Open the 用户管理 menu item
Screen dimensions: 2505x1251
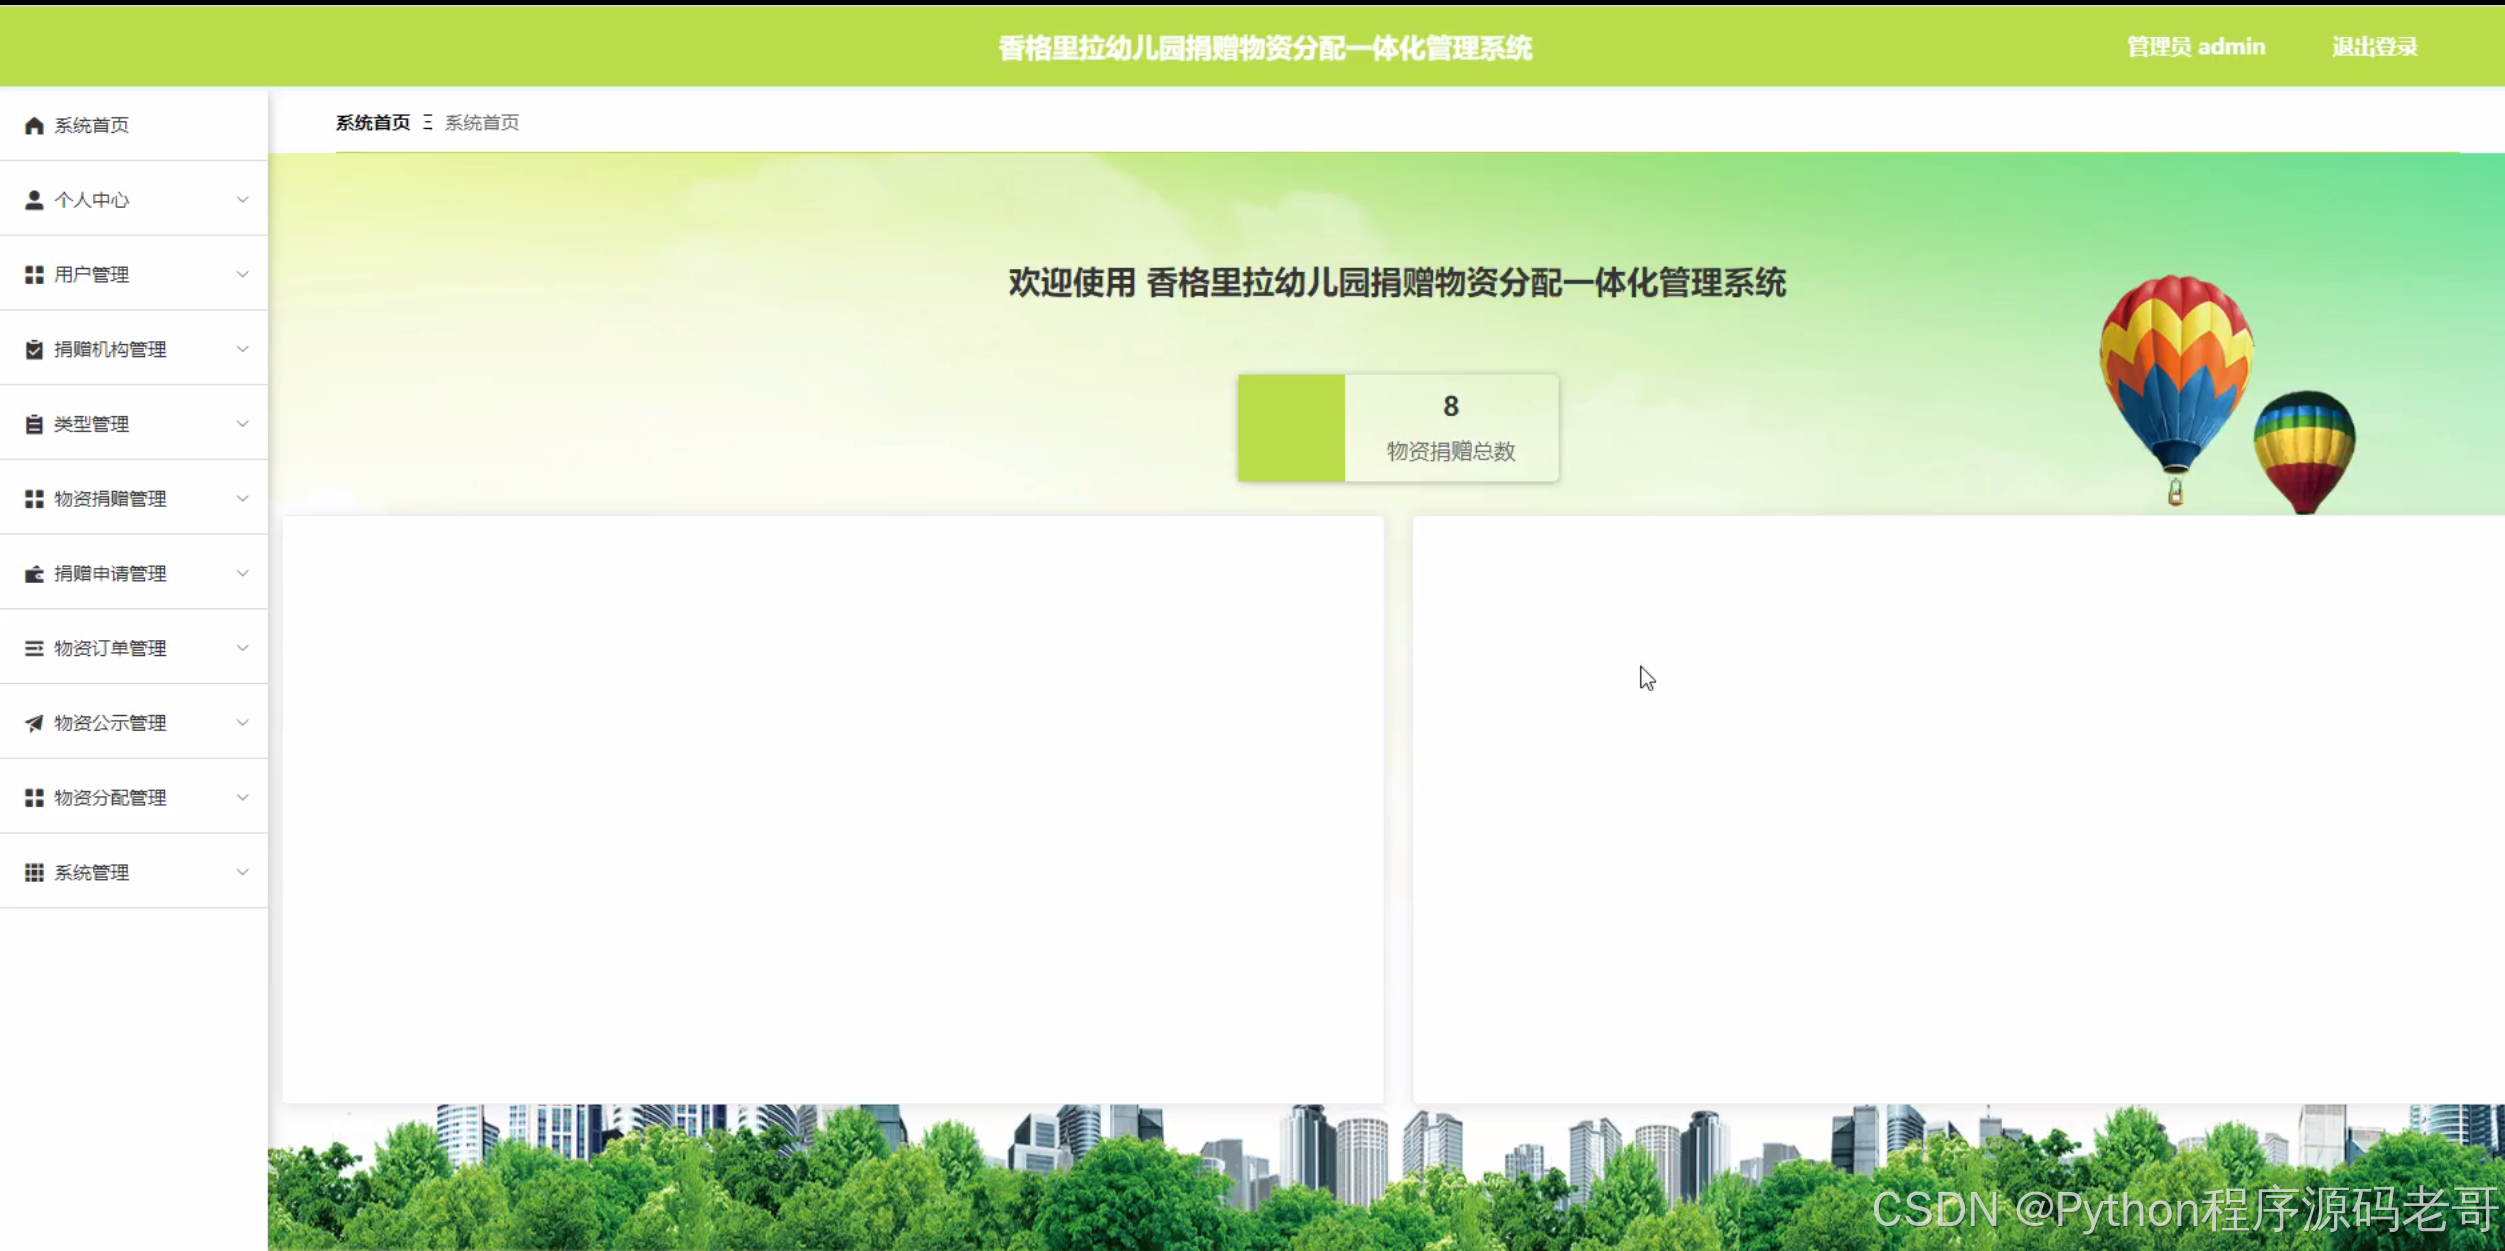point(92,274)
